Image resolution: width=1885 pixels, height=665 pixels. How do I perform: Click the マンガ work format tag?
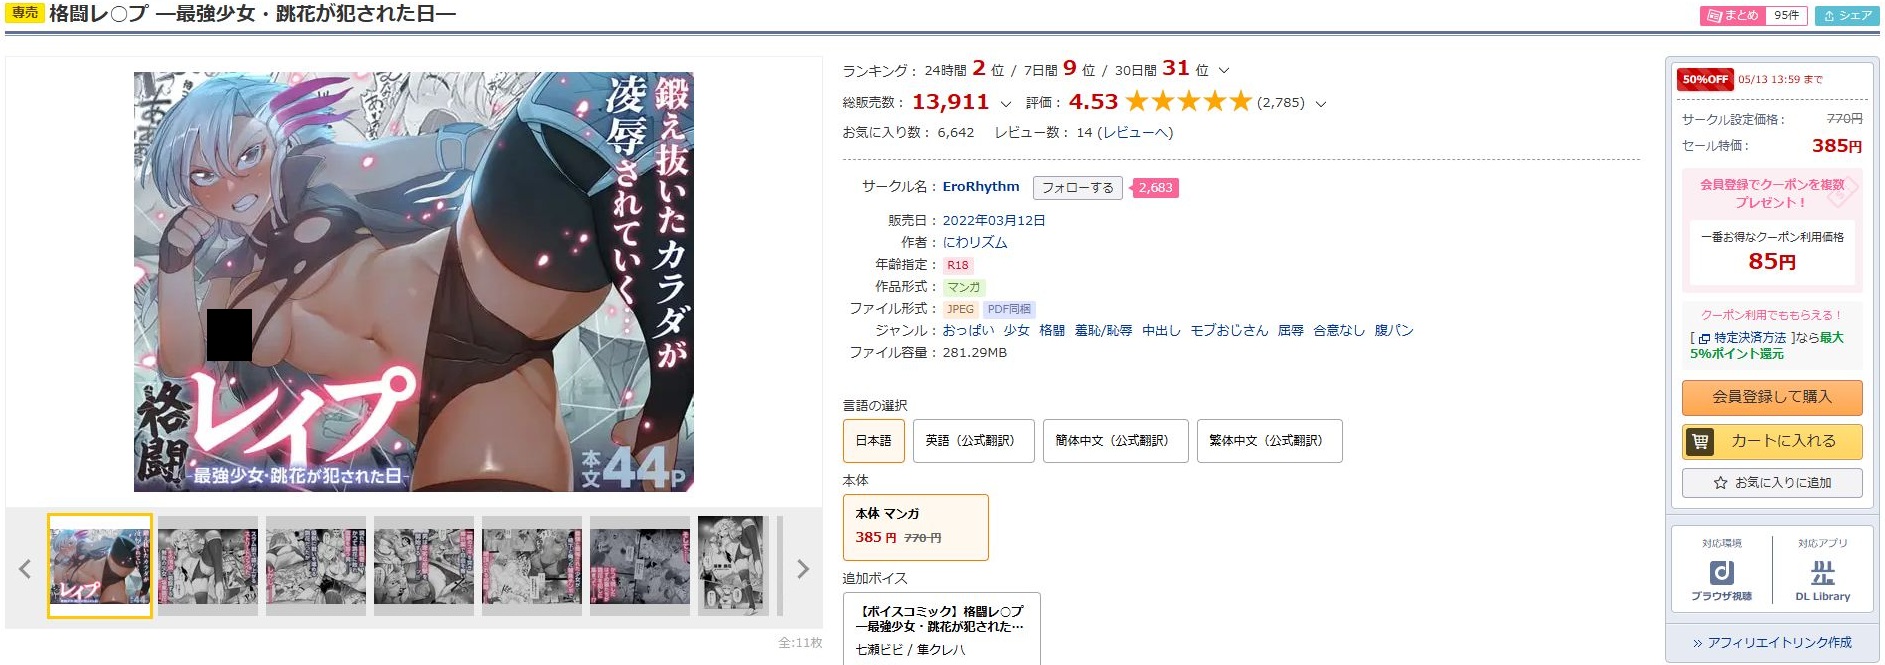(964, 287)
